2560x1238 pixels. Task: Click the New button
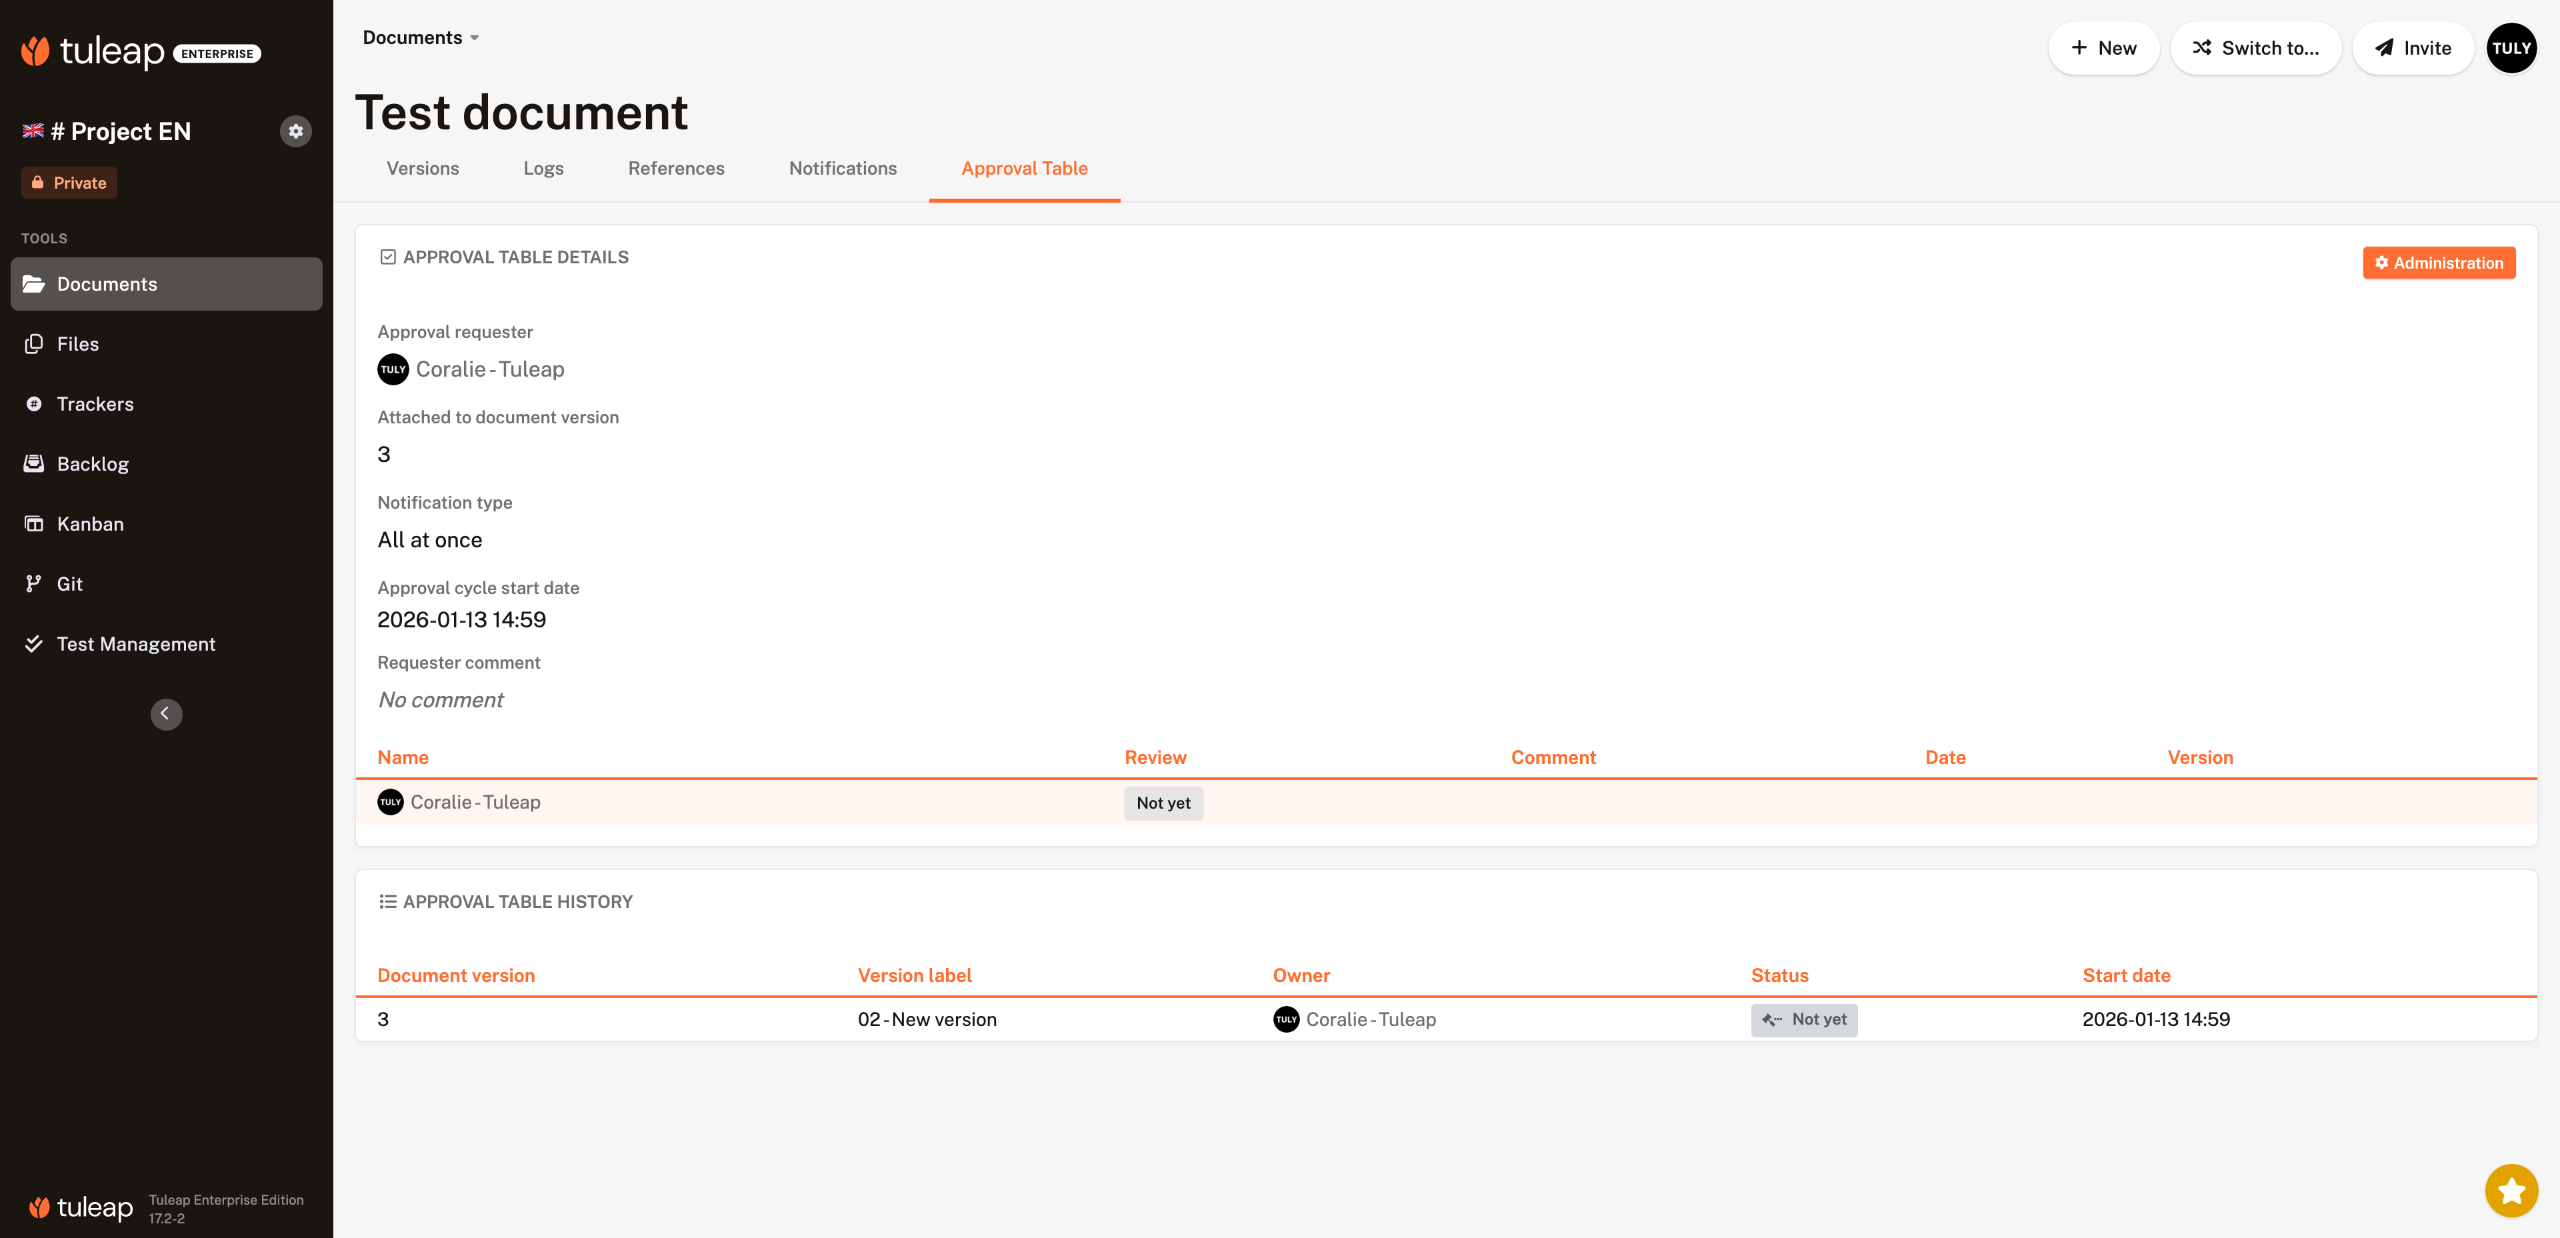(x=2103, y=48)
